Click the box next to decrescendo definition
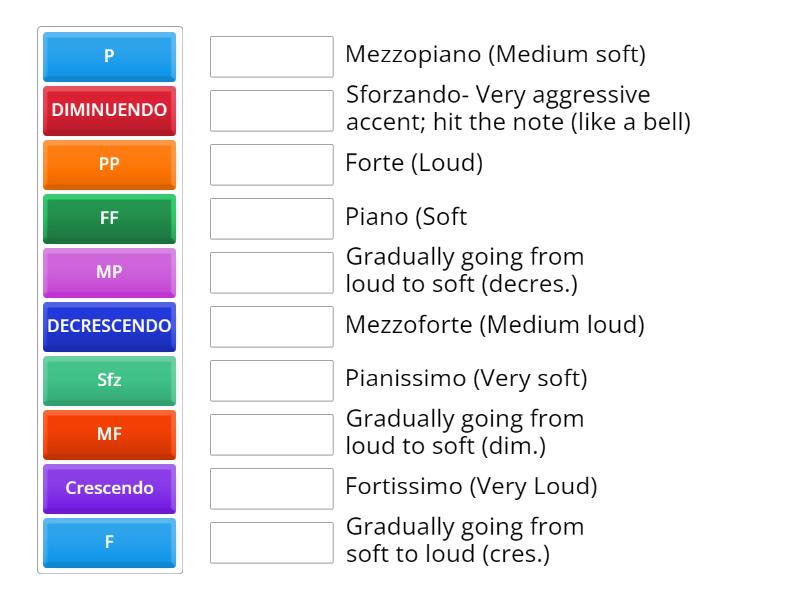The width and height of the screenshot is (800, 600). (271, 272)
